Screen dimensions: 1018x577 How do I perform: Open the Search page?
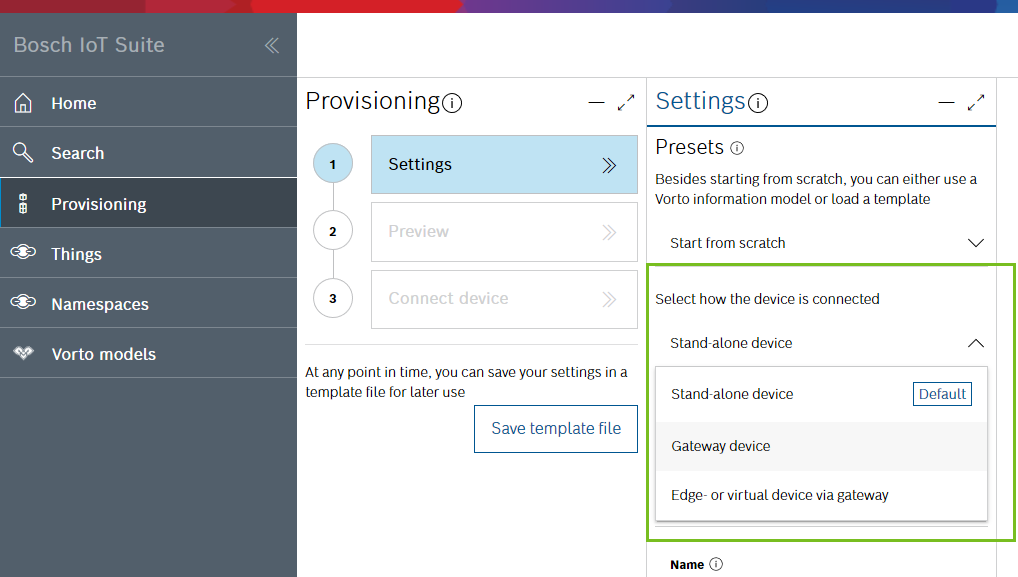tap(149, 153)
